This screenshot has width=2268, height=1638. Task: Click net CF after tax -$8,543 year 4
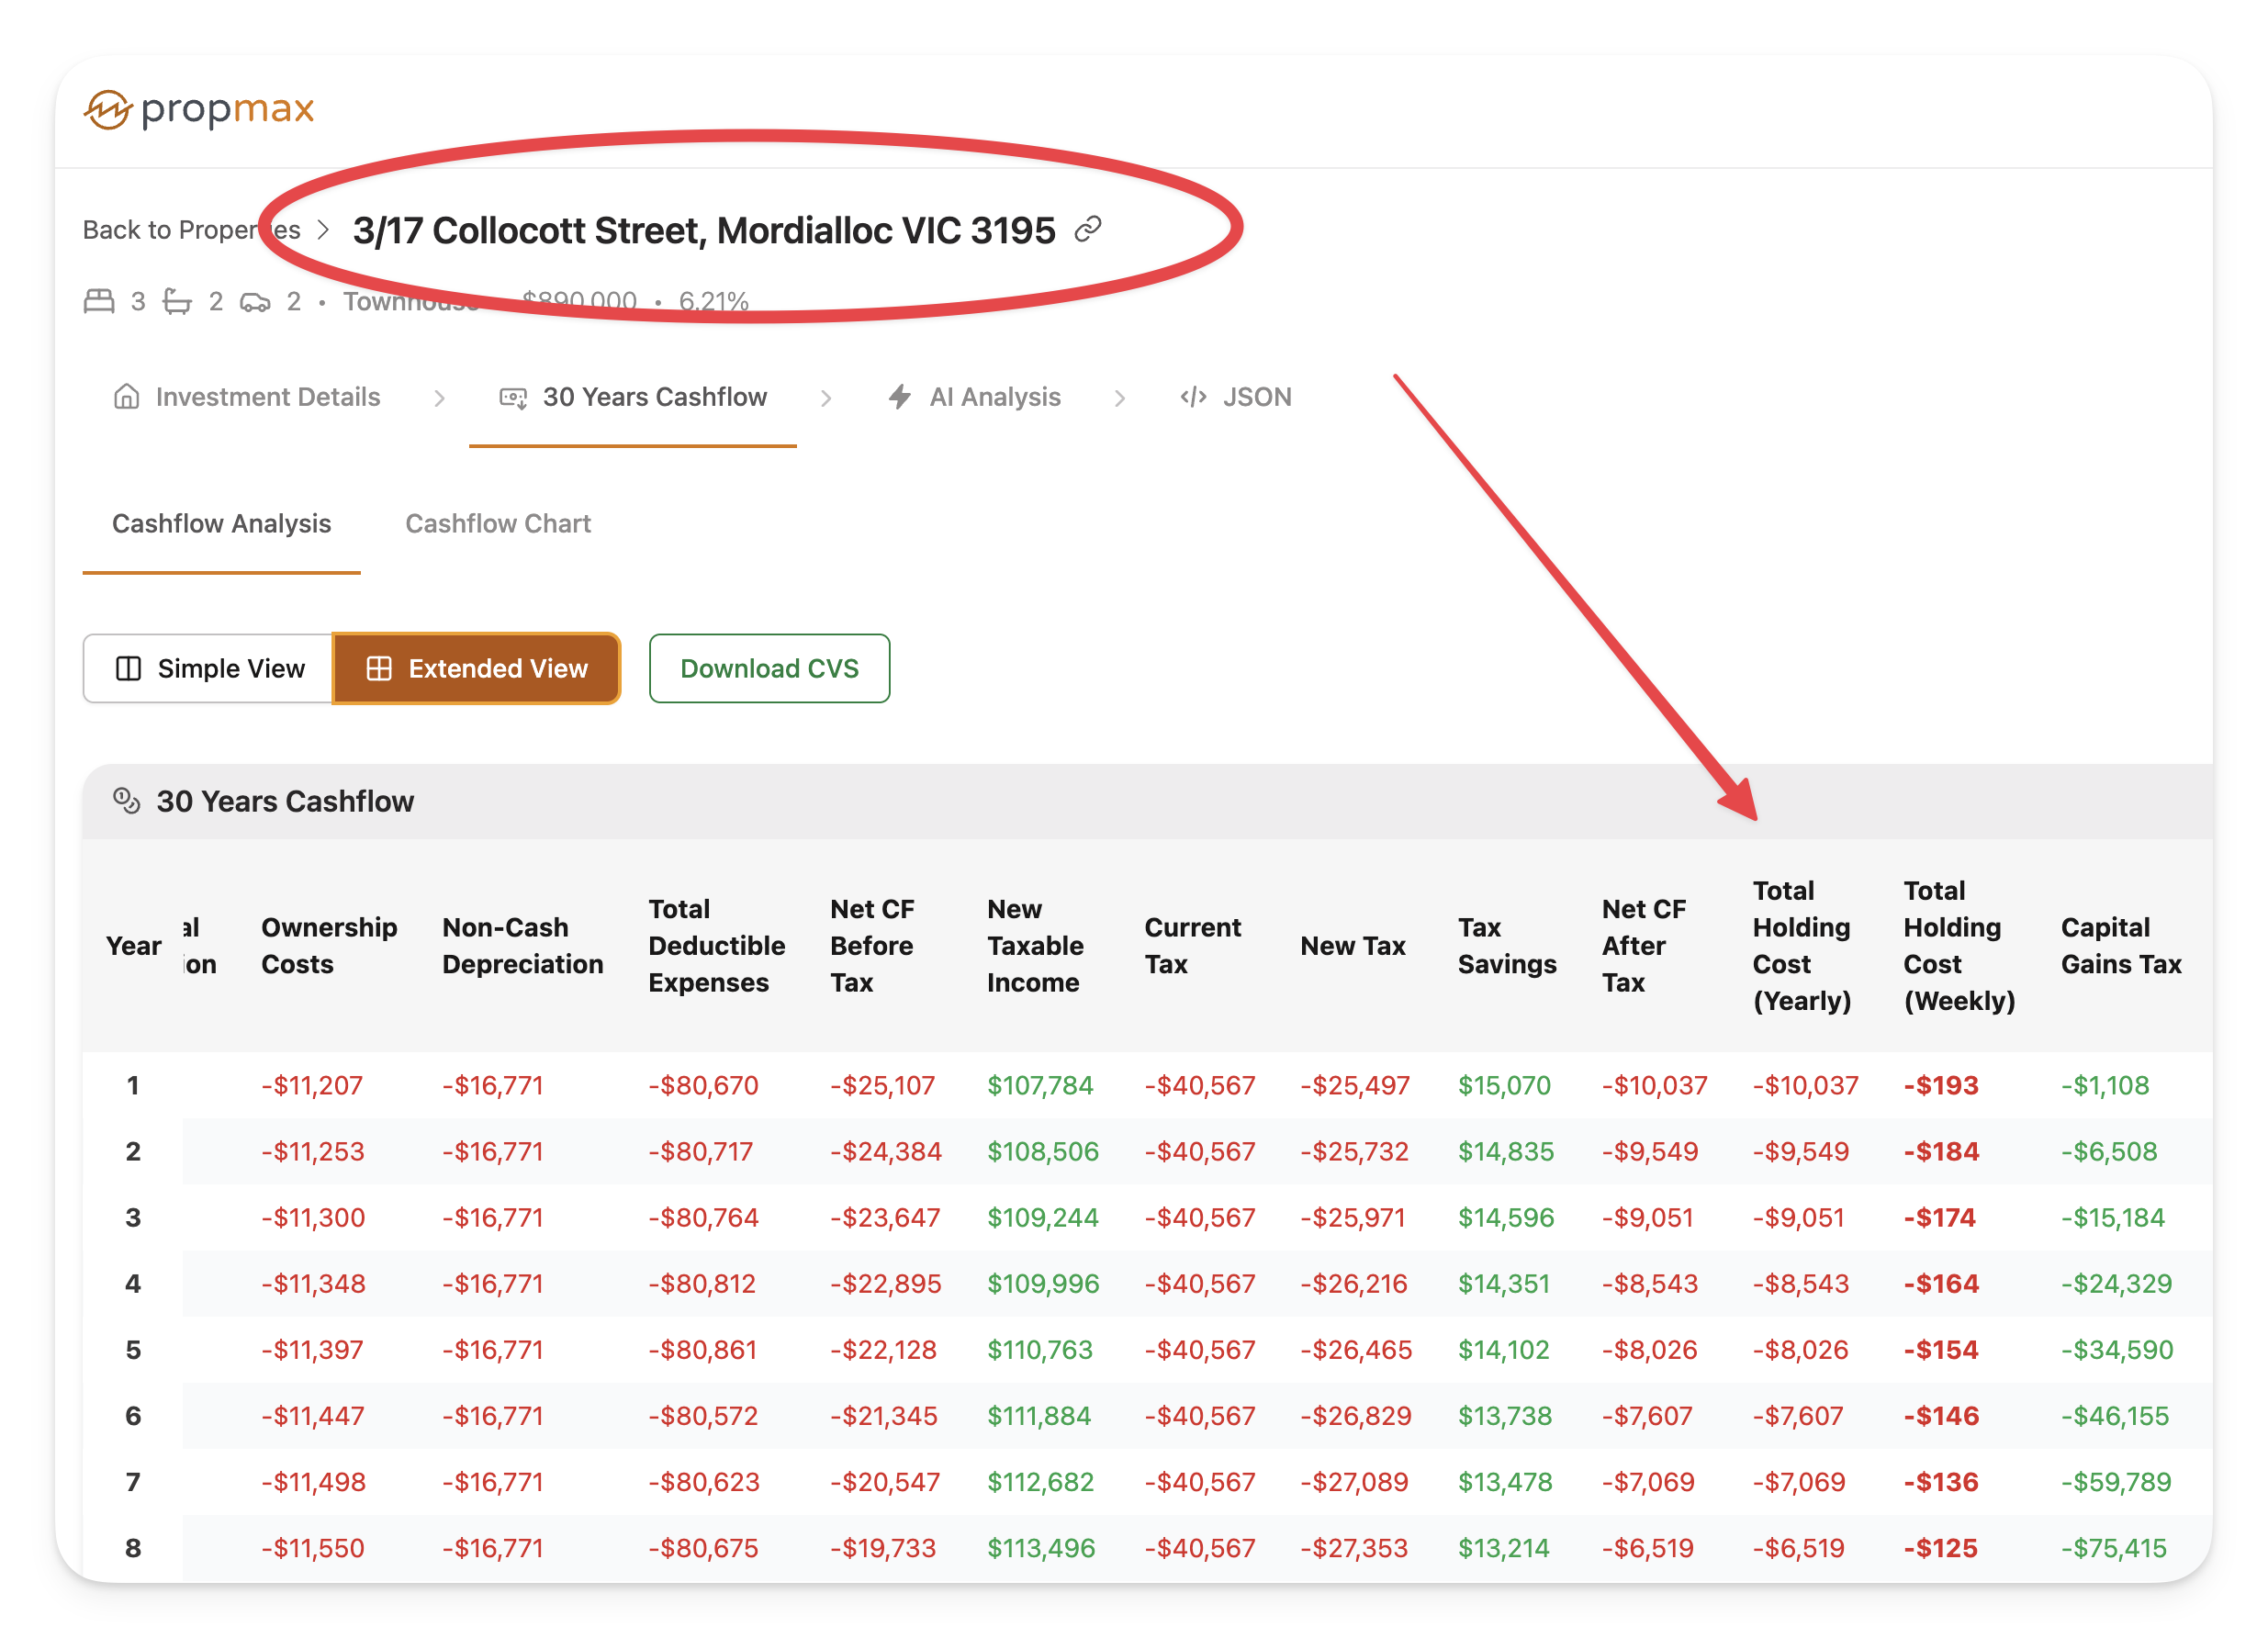point(1650,1283)
